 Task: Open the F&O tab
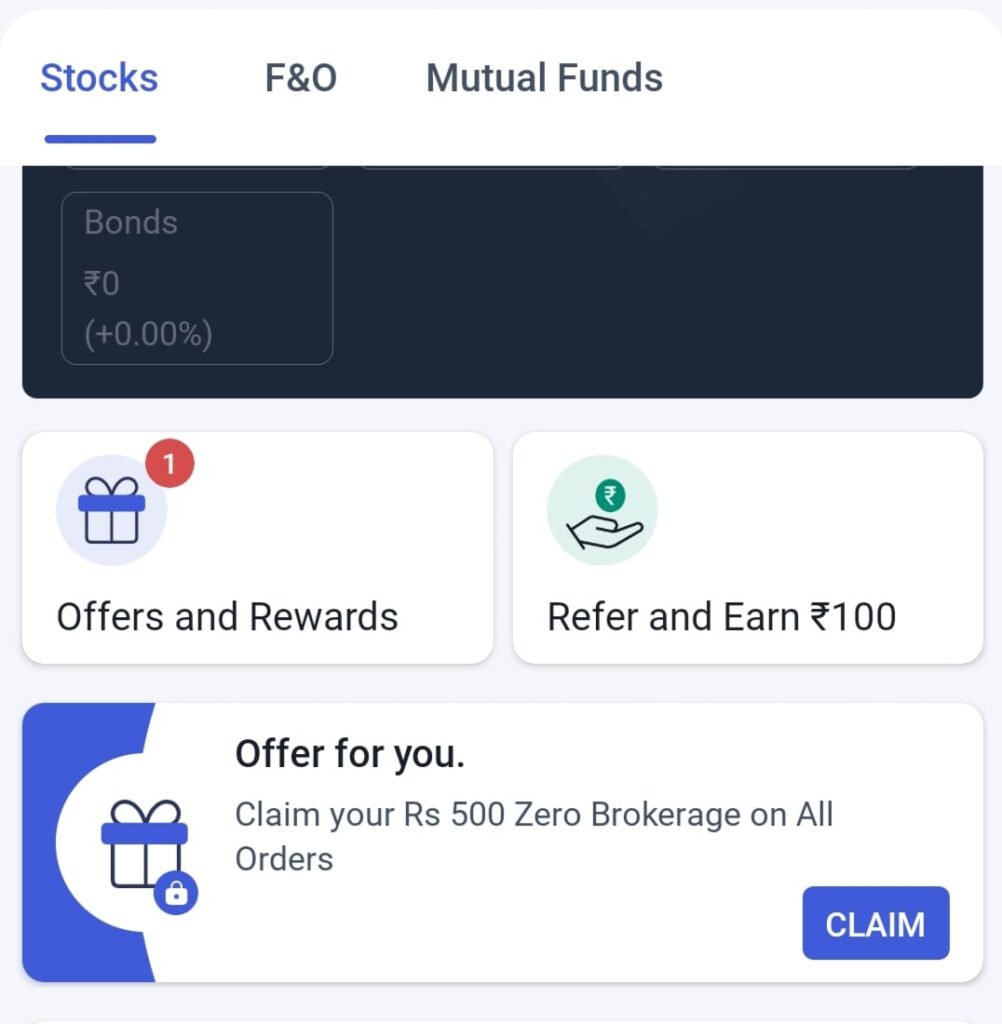click(300, 78)
